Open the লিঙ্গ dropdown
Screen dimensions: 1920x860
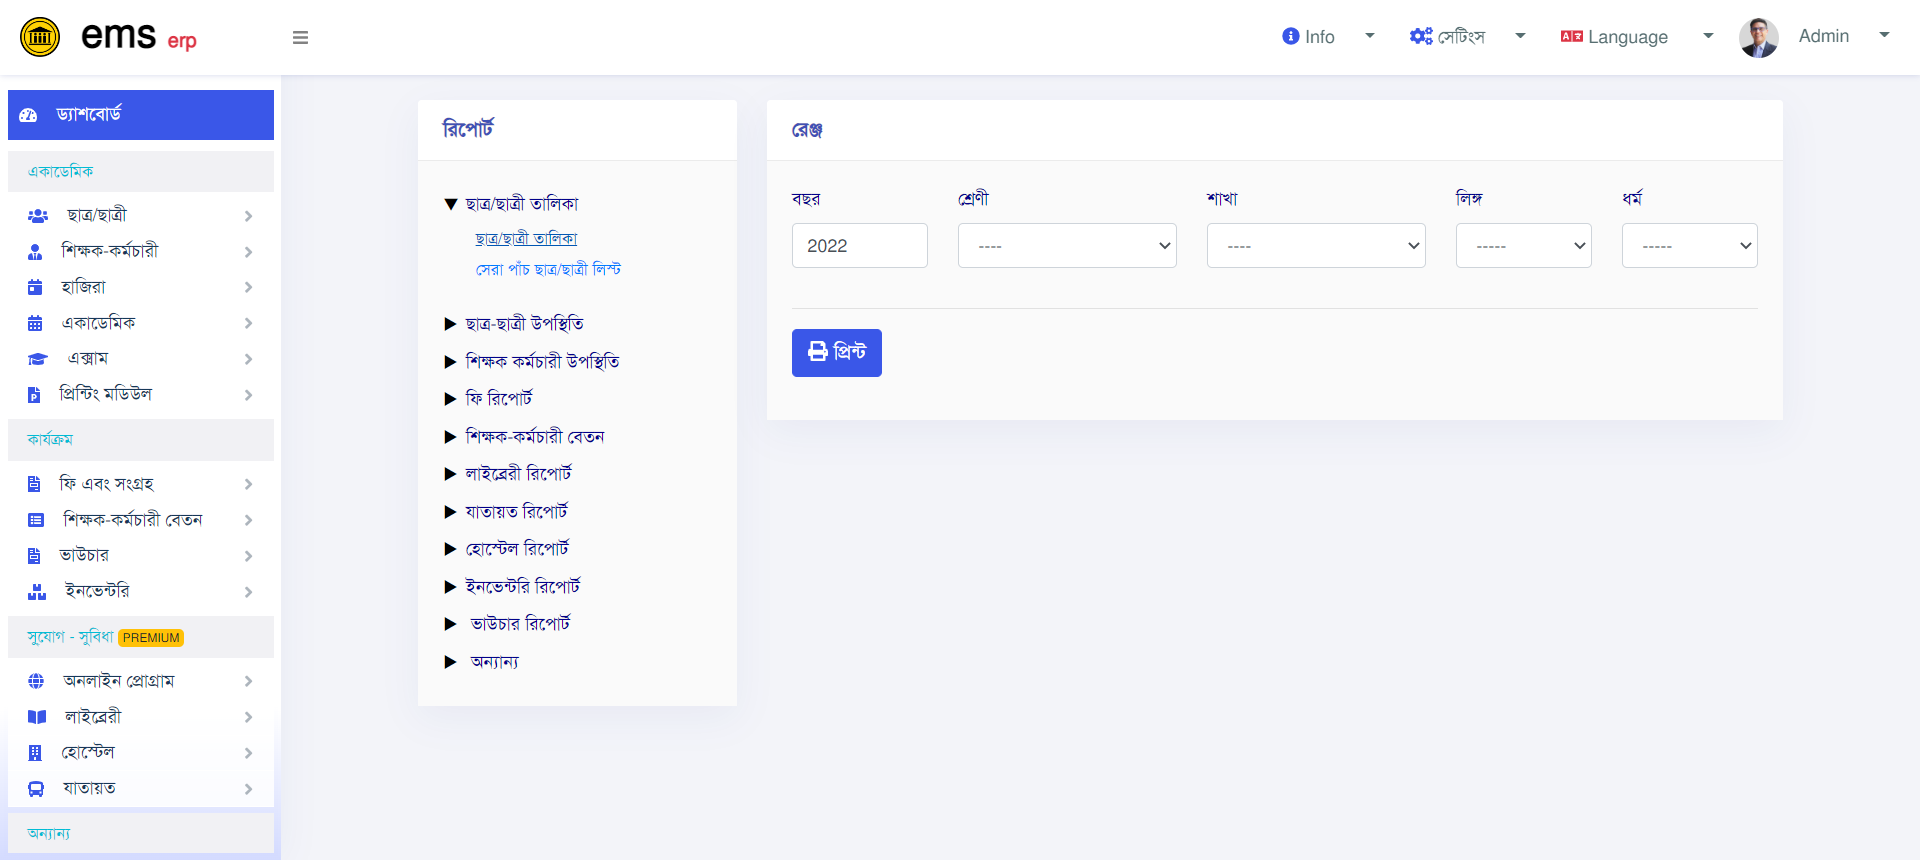coord(1523,245)
